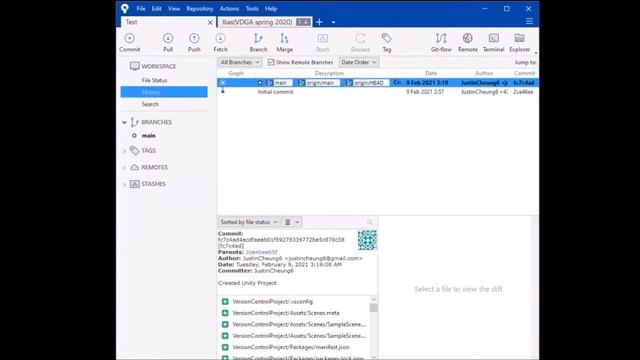Open the Explorer toolbar icon
The width and height of the screenshot is (640, 360).
click(x=520, y=42)
